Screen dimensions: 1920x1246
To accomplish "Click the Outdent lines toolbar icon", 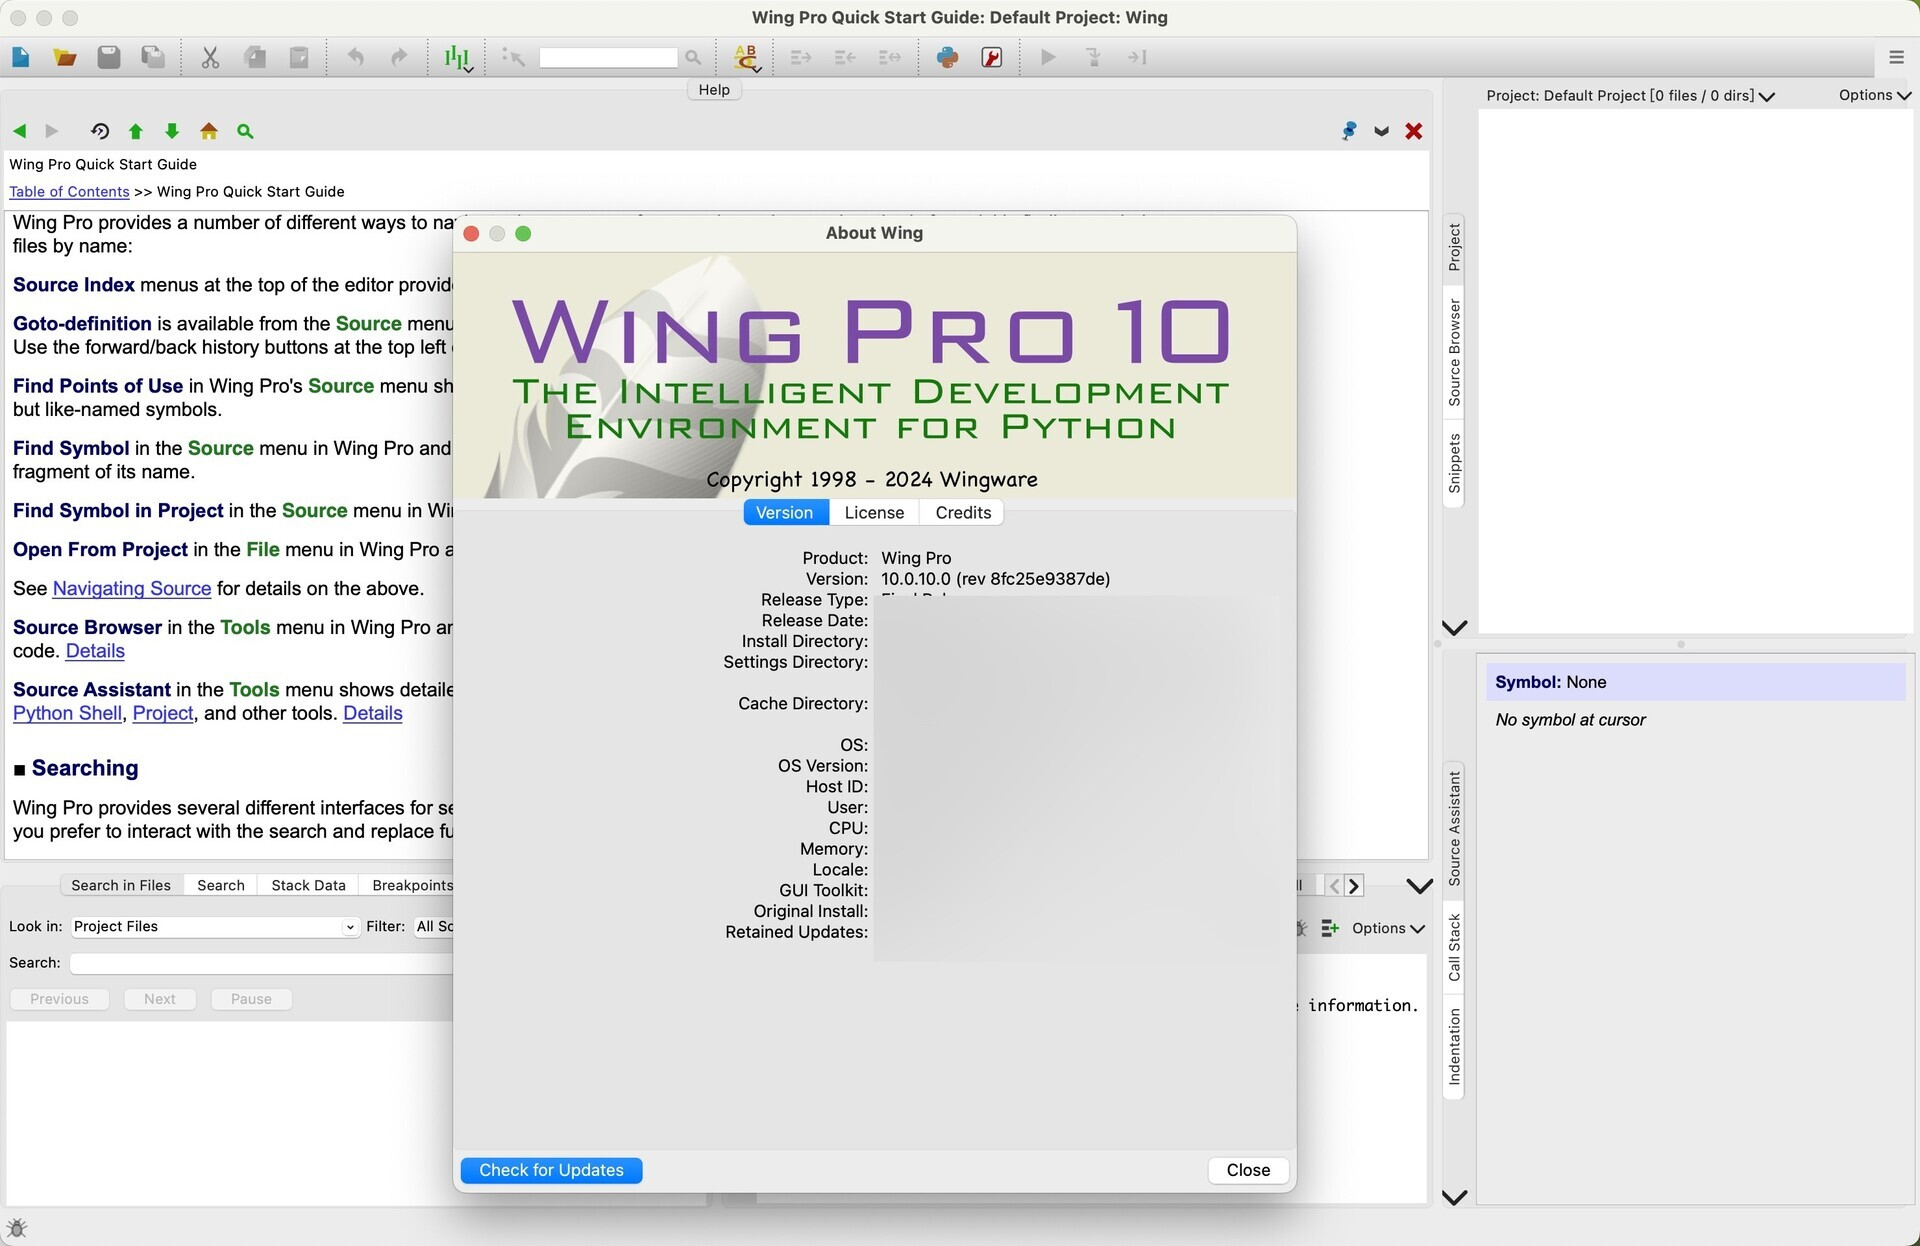I will tap(845, 57).
